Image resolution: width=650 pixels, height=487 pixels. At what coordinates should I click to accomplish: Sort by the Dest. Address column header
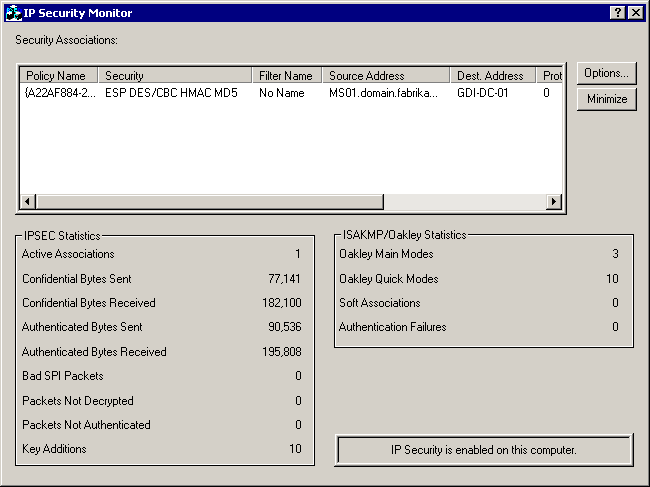coord(493,76)
